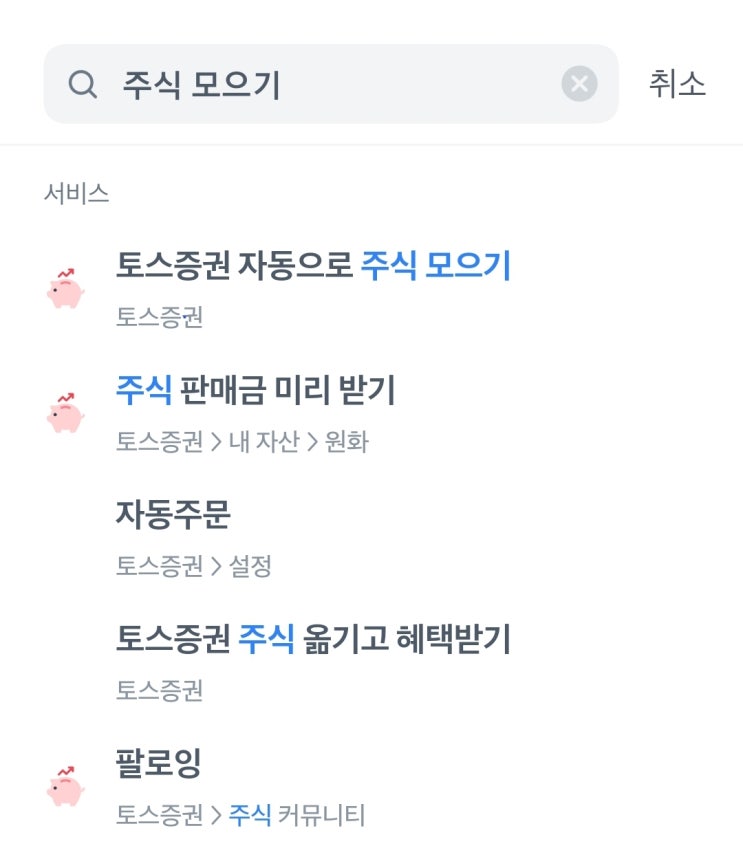Open 토스증권 주식 옮기고 혜택받기 result

coord(313,639)
